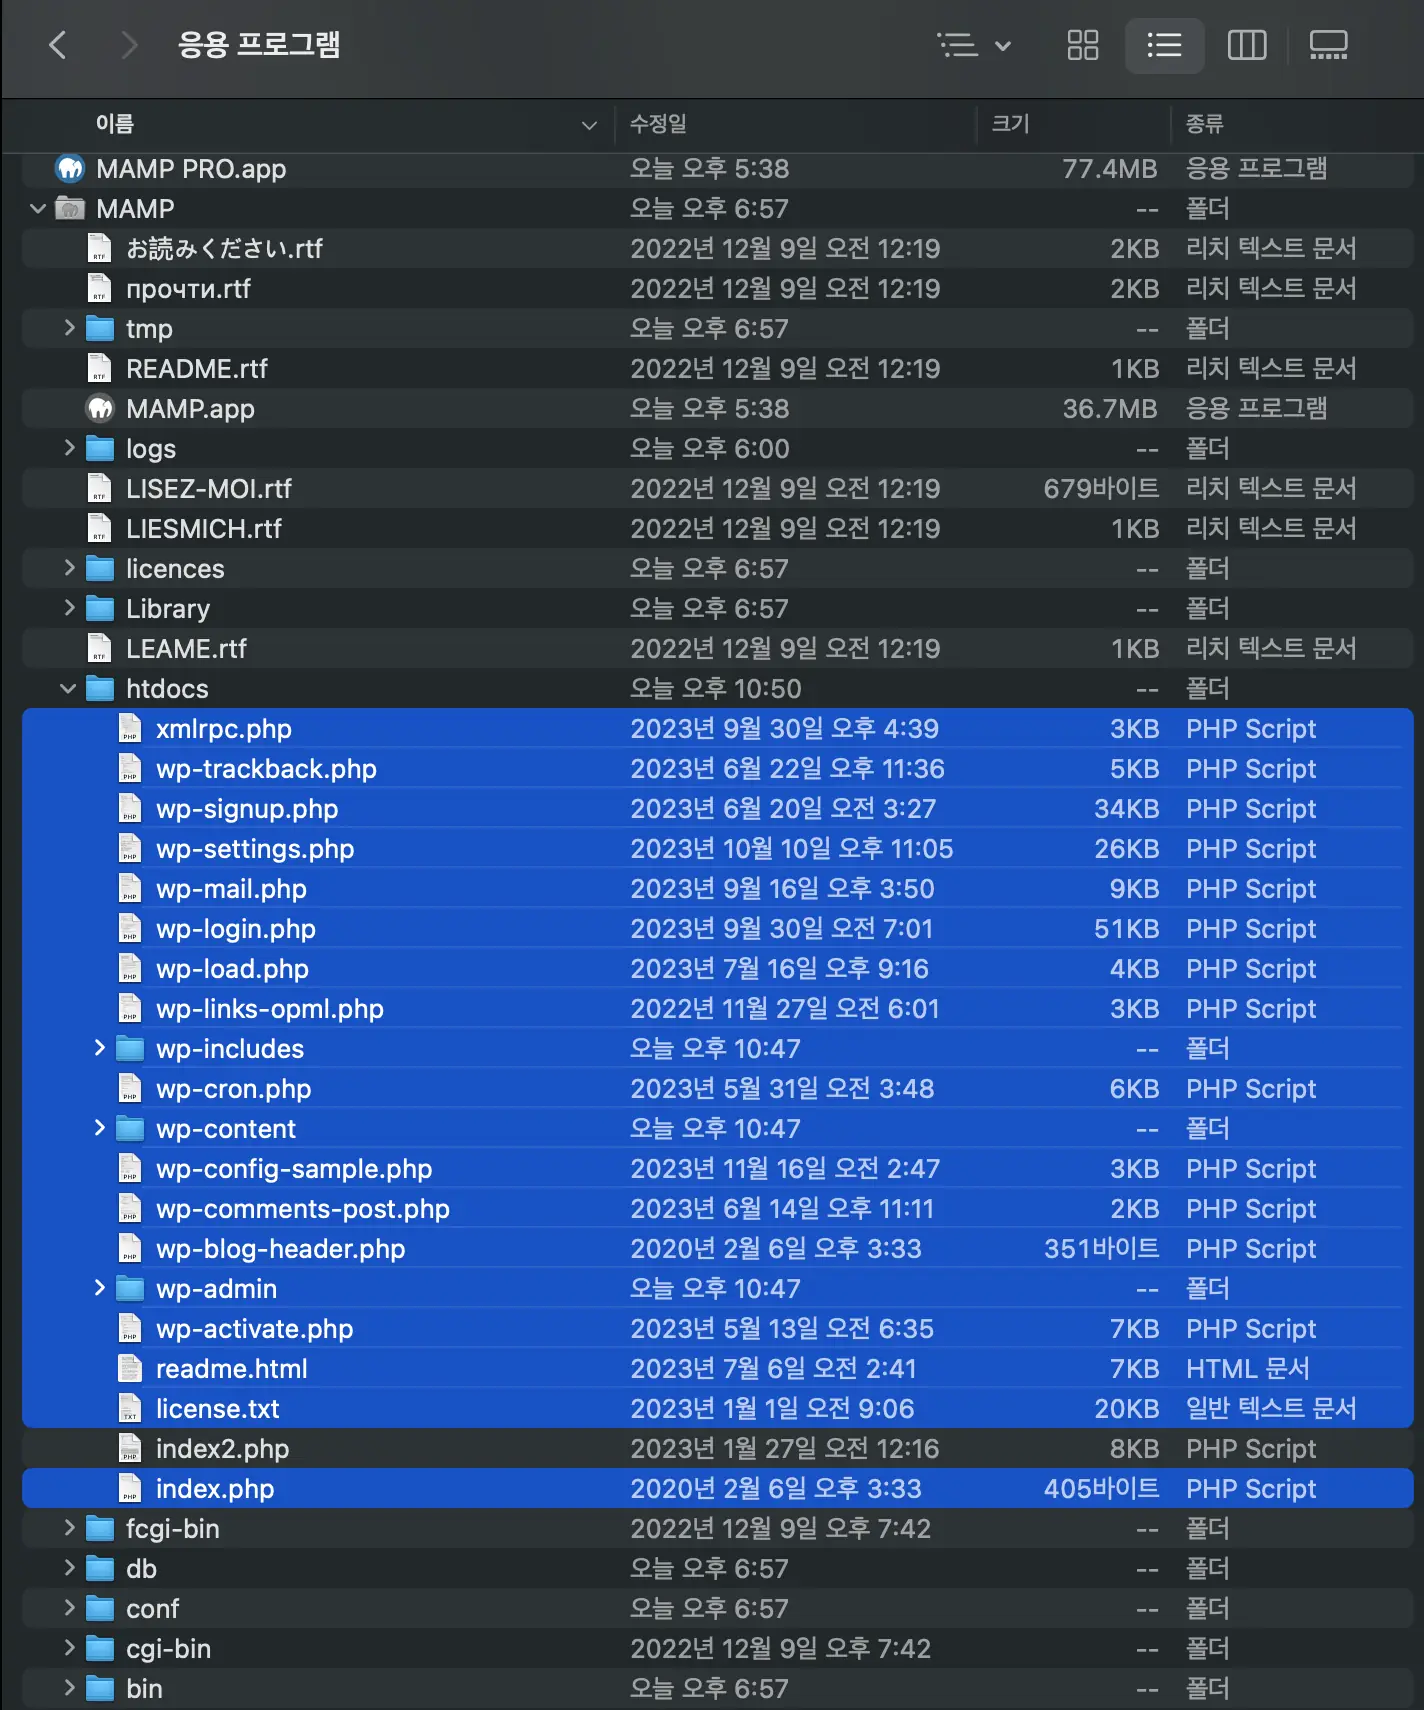Click the MAMP PRO.app icon

(70, 169)
